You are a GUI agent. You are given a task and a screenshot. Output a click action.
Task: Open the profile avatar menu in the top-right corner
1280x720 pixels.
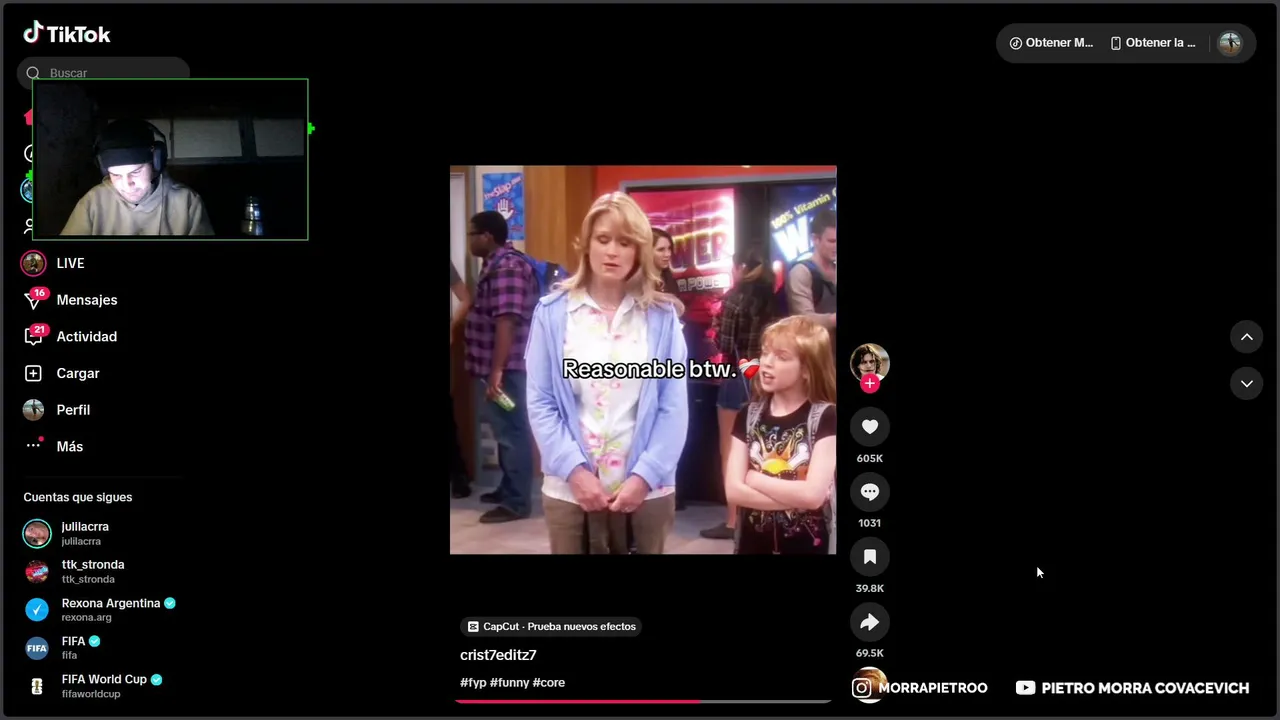coord(1230,43)
